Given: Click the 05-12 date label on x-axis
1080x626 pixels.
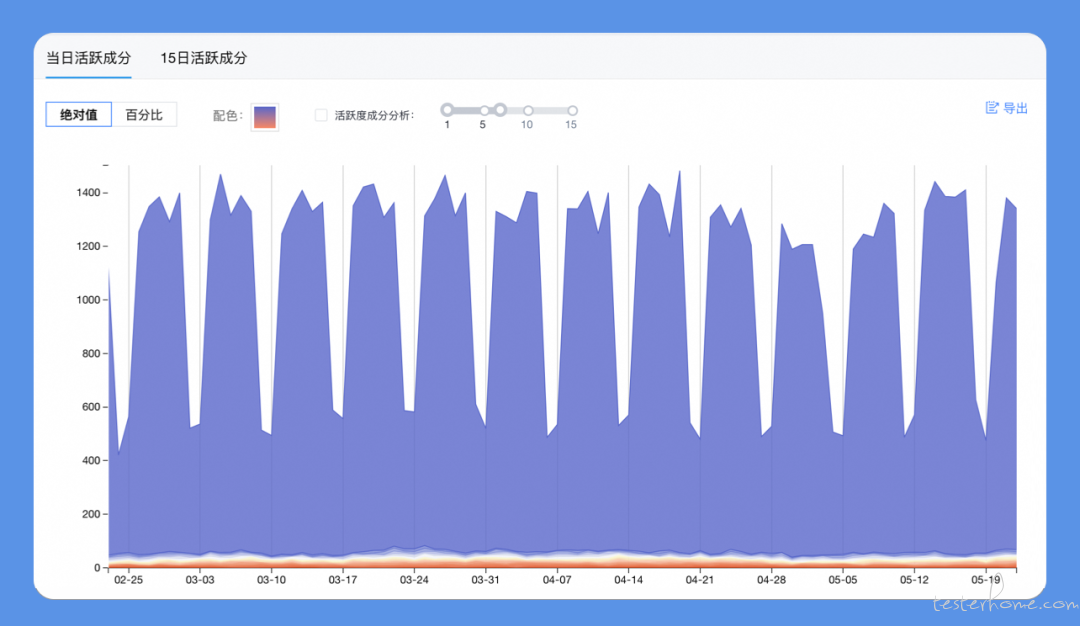Looking at the screenshot, I should (x=914, y=580).
